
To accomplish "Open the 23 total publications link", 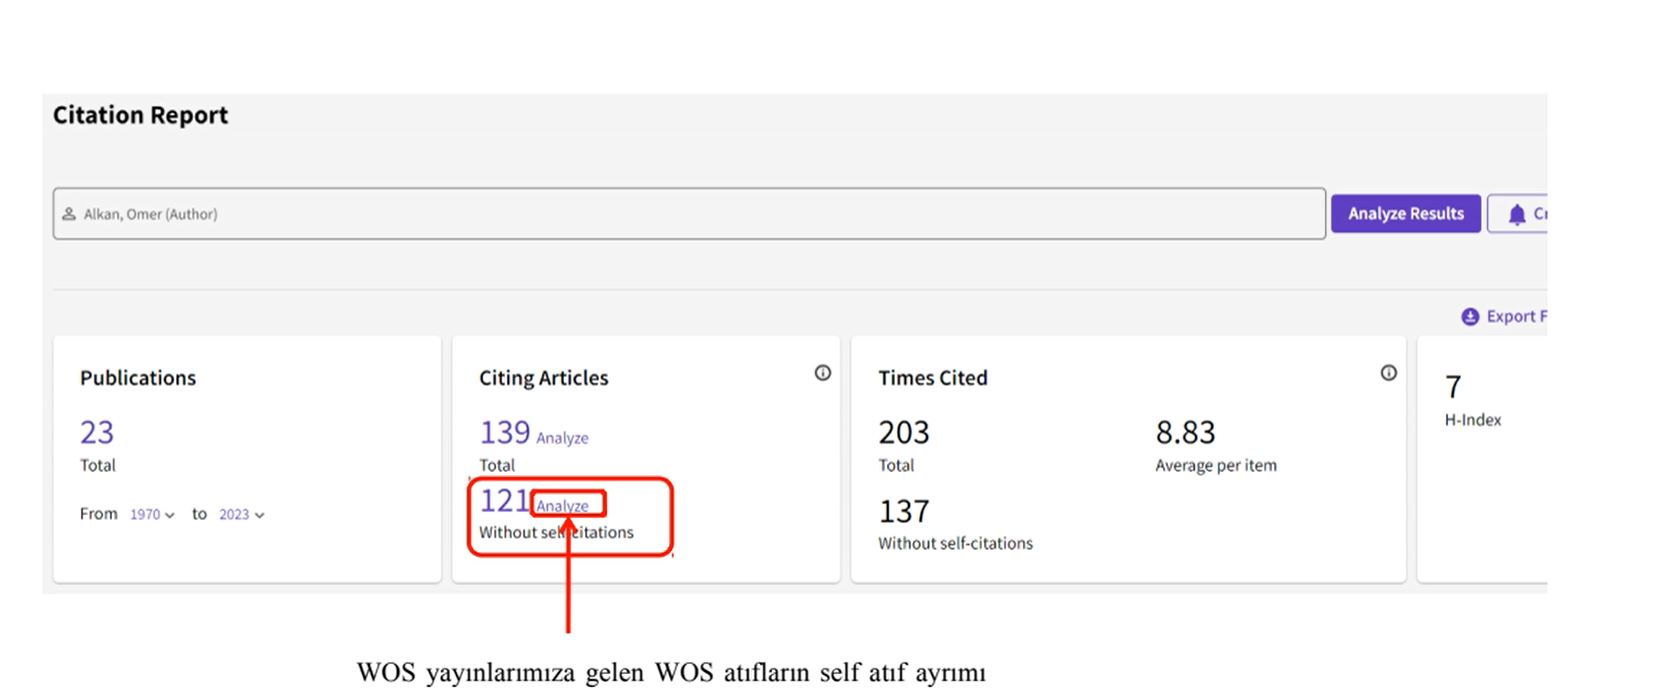I will click(x=97, y=433).
